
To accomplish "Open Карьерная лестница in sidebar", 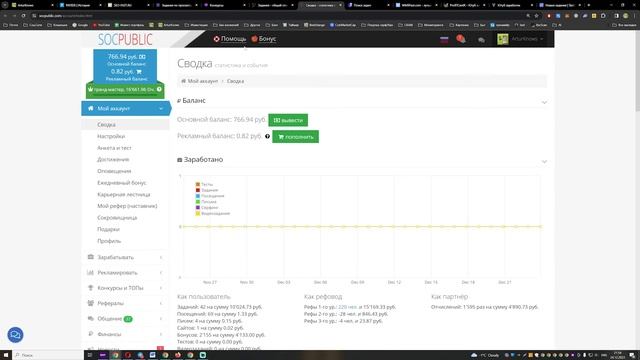I will (x=124, y=194).
